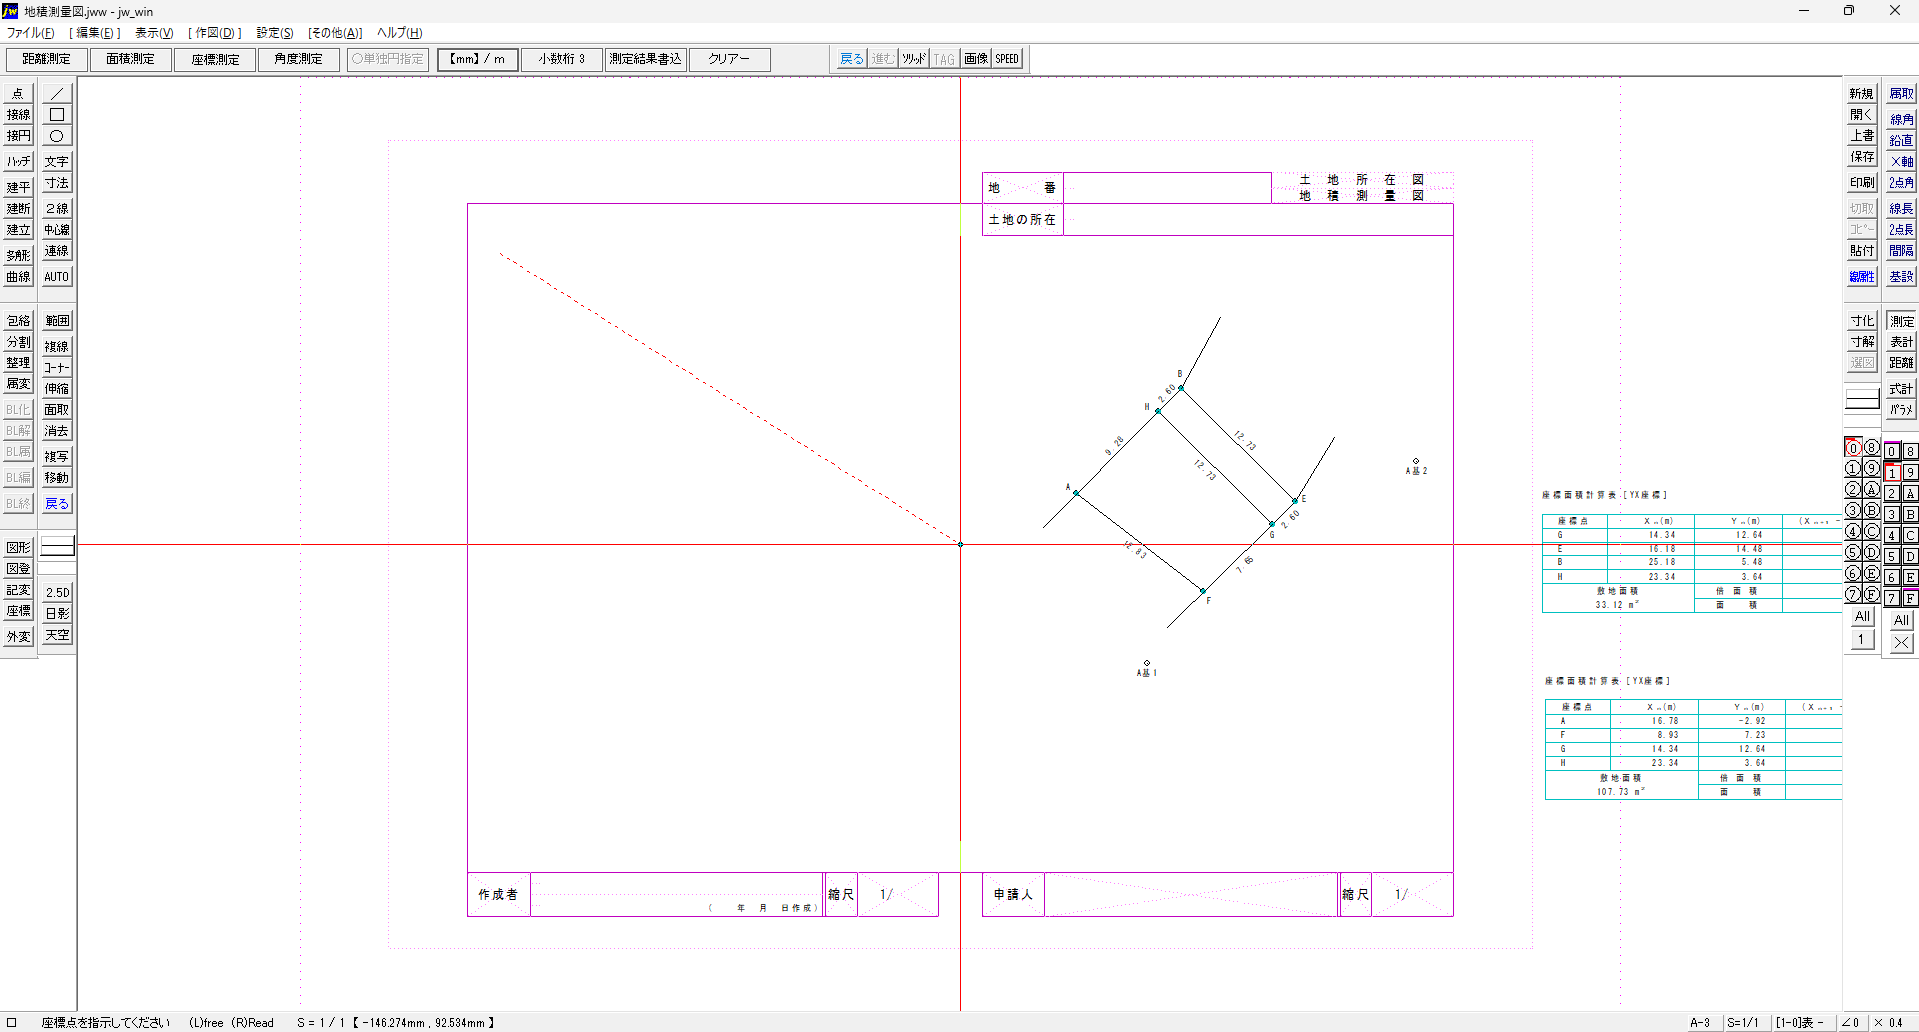Select the rectangle drawing tool icon
This screenshot has width=1919, height=1032.
(x=57, y=115)
